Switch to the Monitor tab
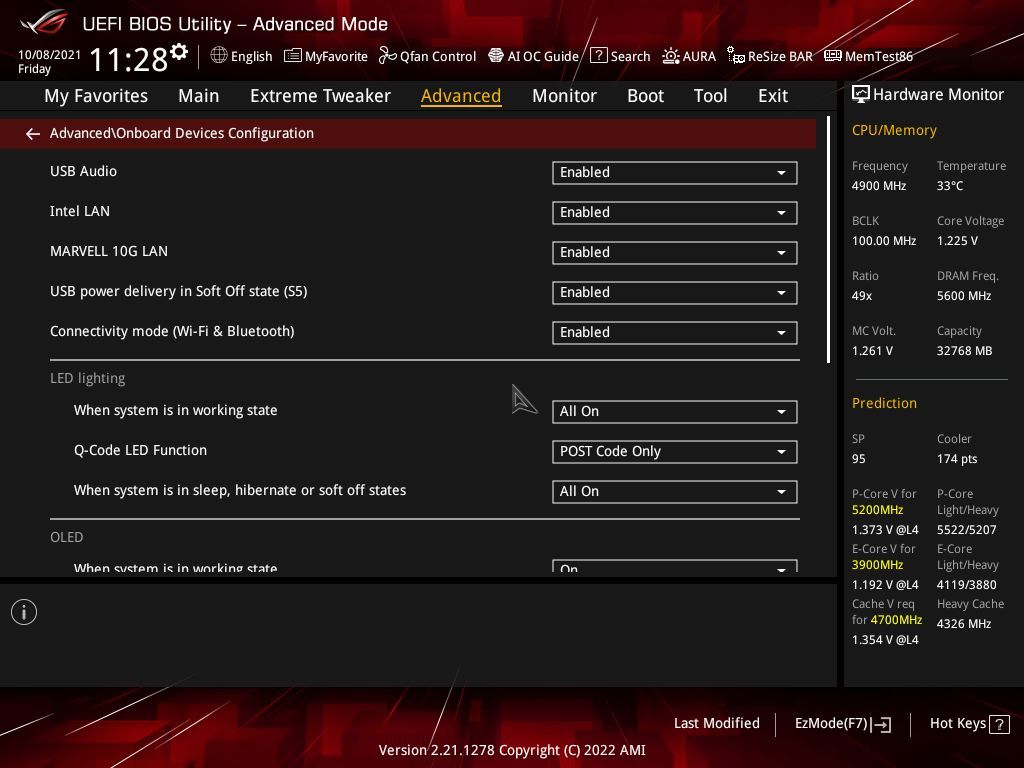 (564, 96)
